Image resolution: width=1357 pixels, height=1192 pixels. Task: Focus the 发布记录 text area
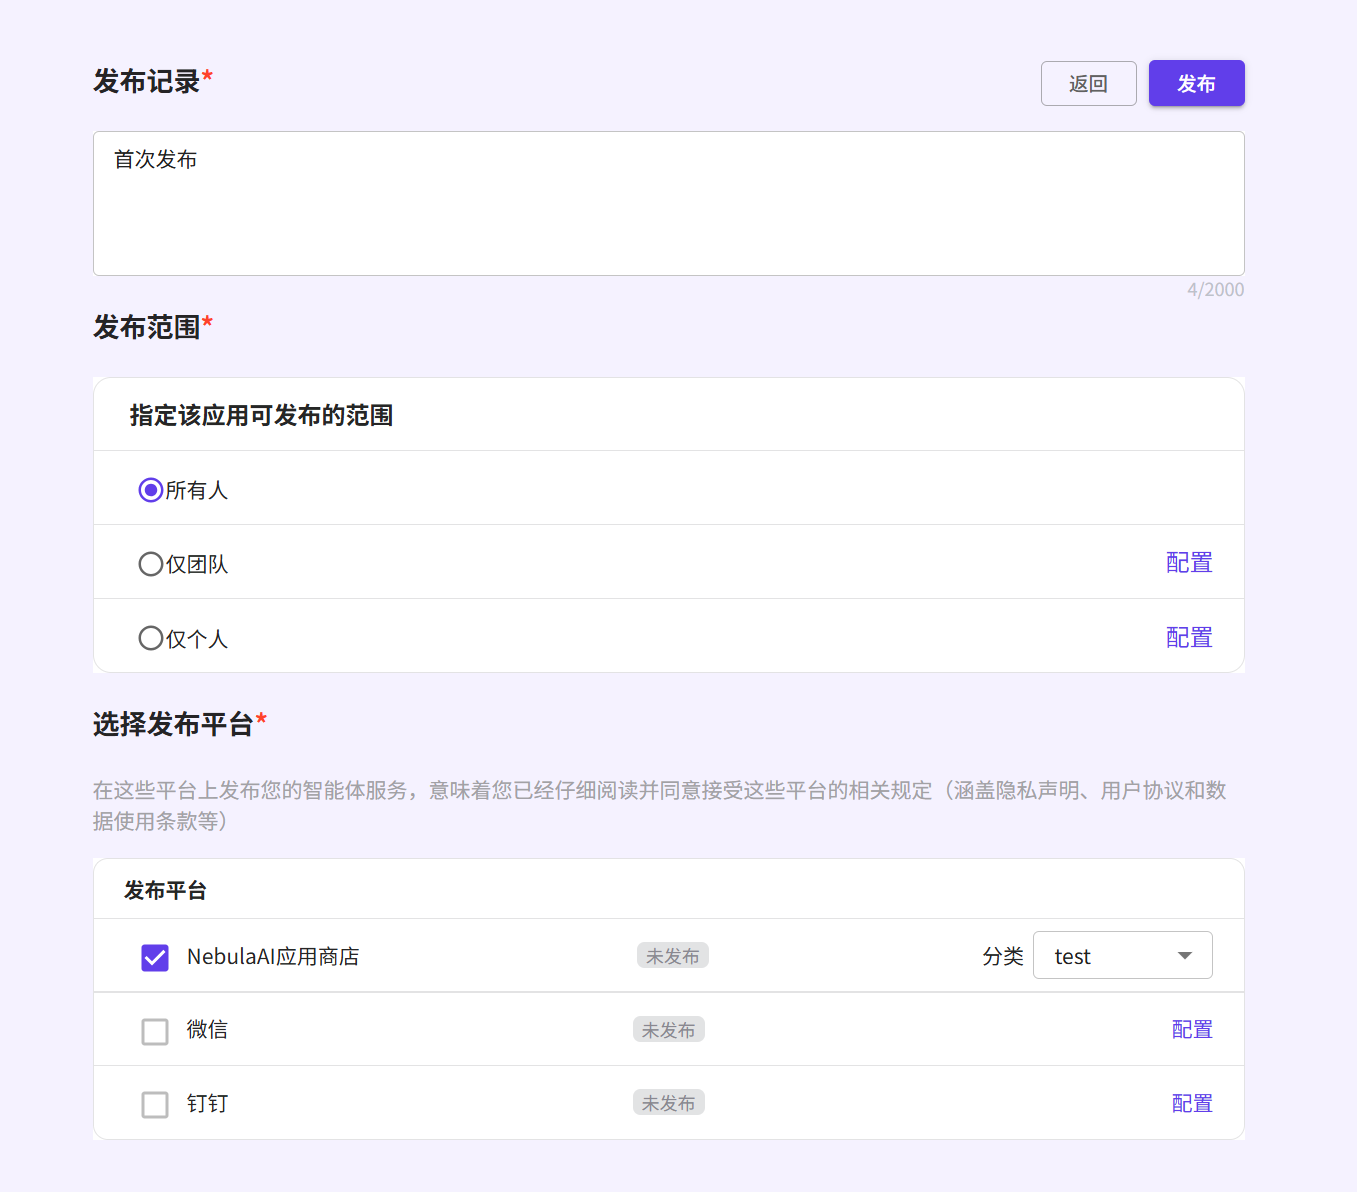click(668, 203)
